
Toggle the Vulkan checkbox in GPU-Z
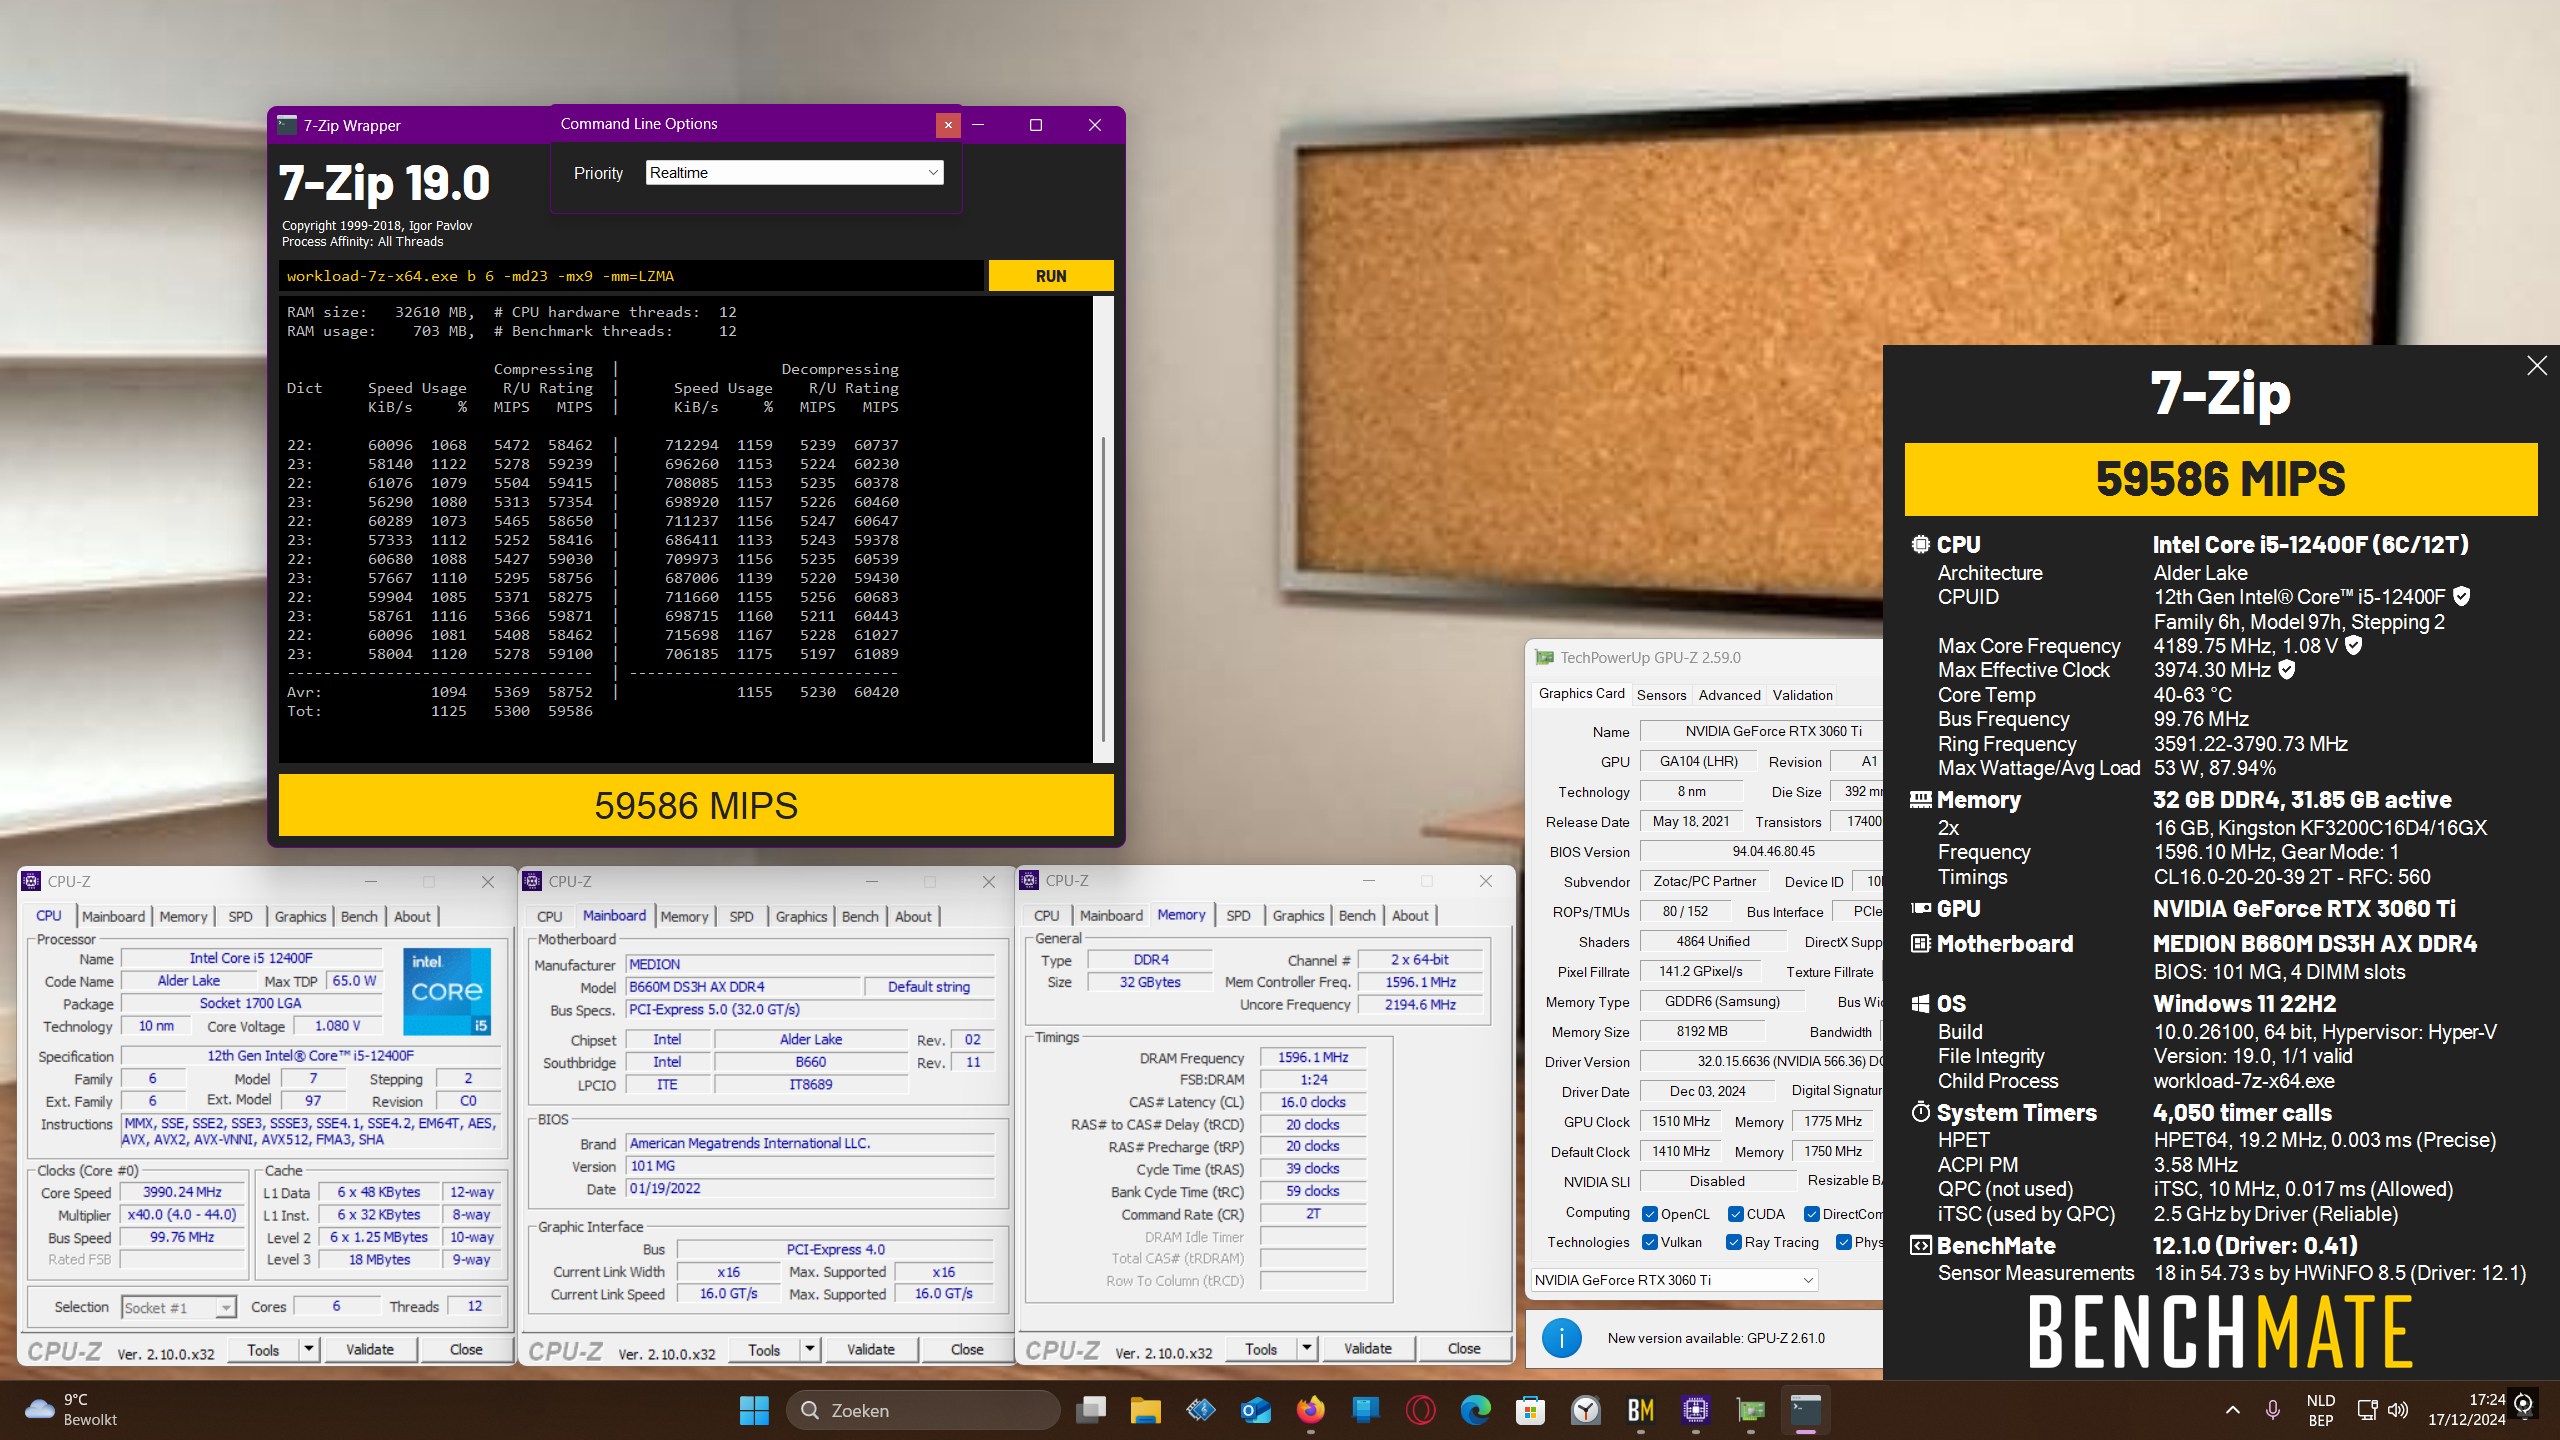(x=1650, y=1242)
